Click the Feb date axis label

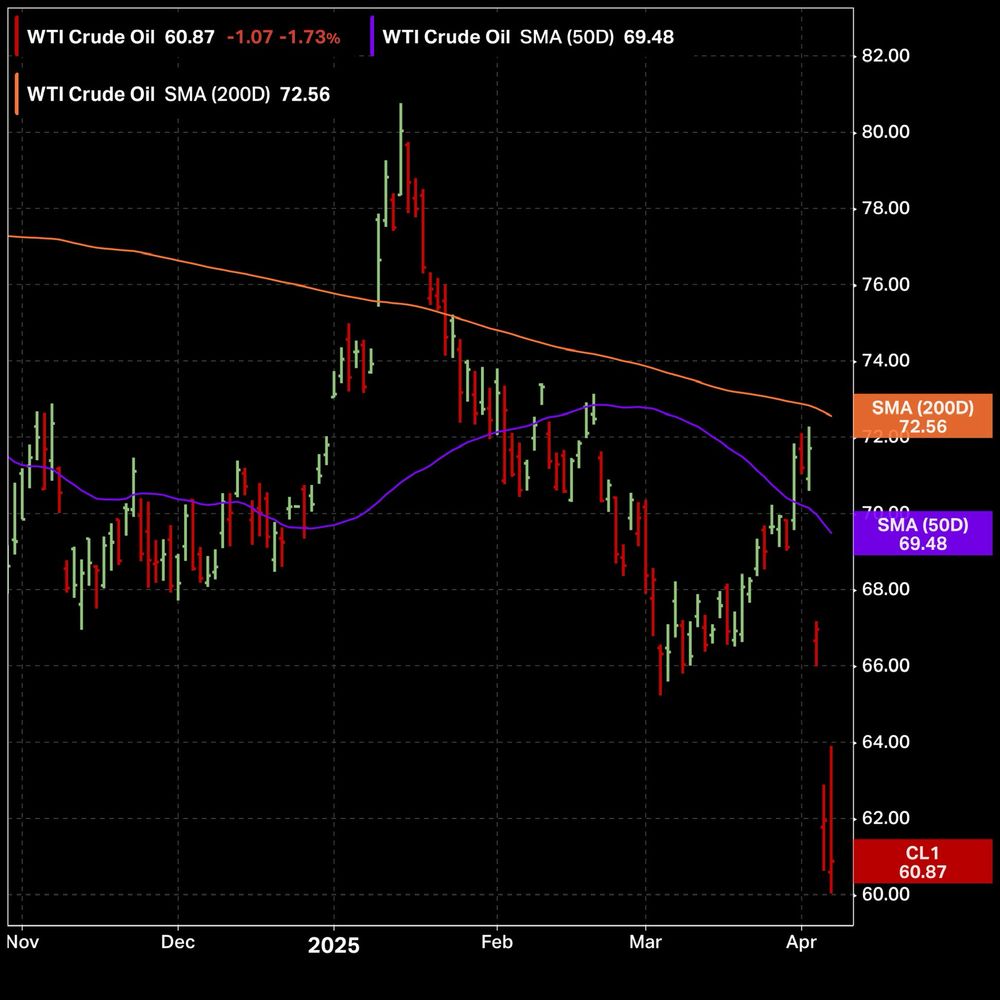[497, 942]
